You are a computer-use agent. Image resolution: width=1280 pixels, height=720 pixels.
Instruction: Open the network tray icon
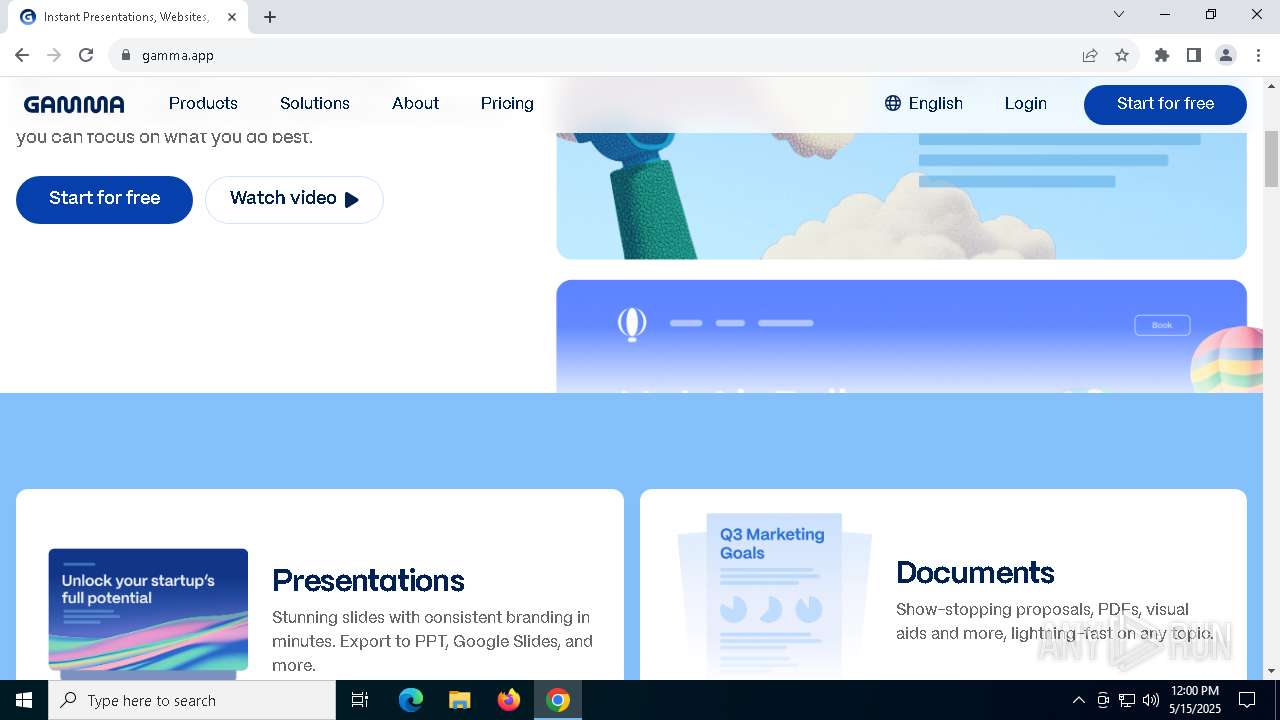1127,700
